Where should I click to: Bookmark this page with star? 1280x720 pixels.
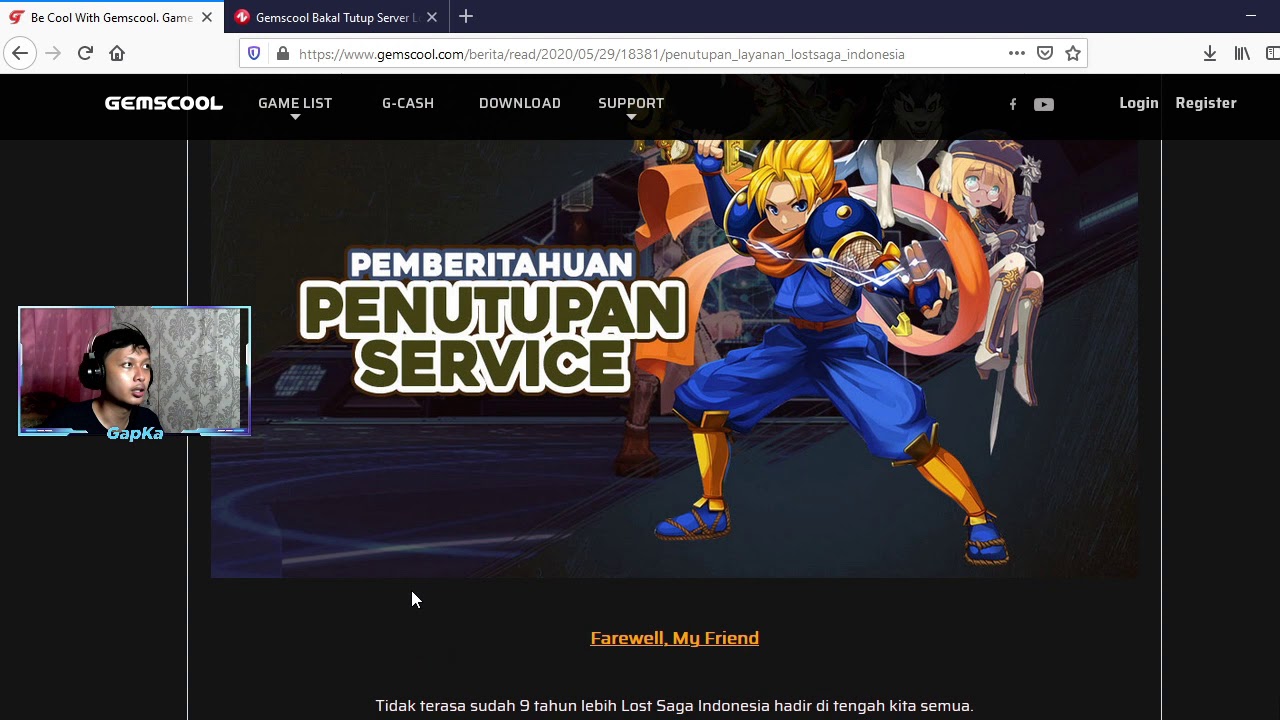[1073, 54]
